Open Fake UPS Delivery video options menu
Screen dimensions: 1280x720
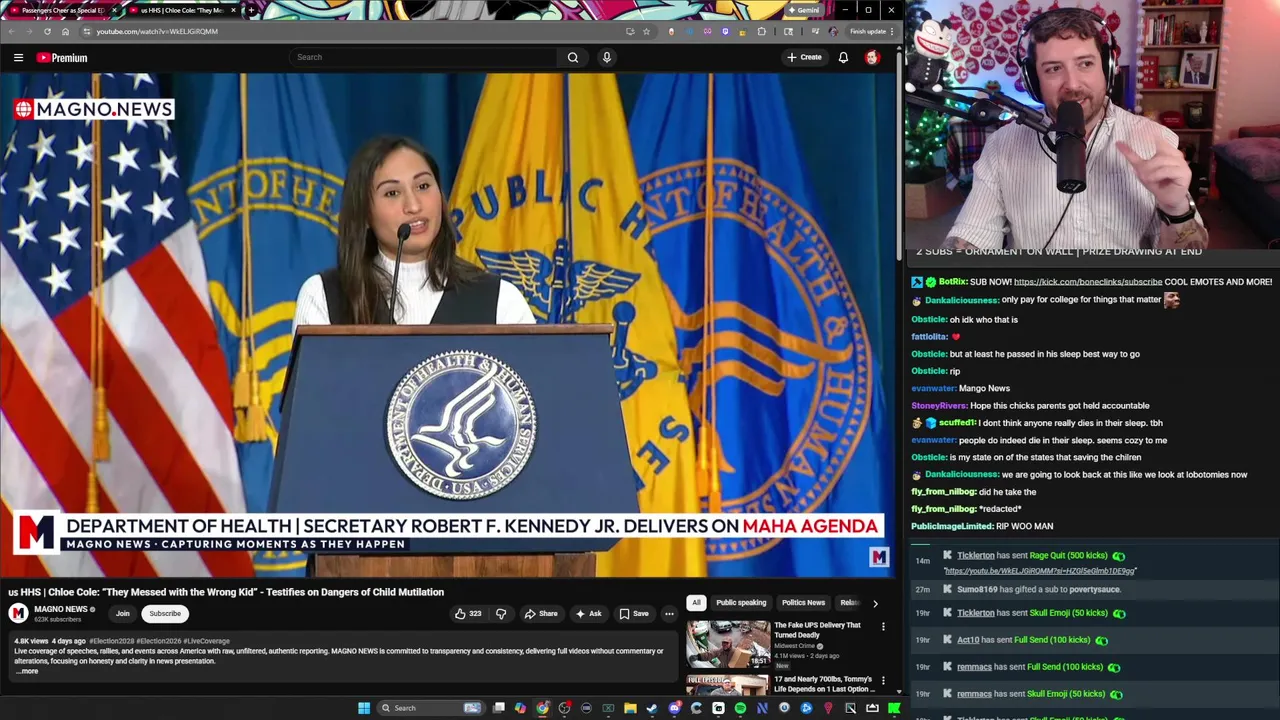pos(883,627)
